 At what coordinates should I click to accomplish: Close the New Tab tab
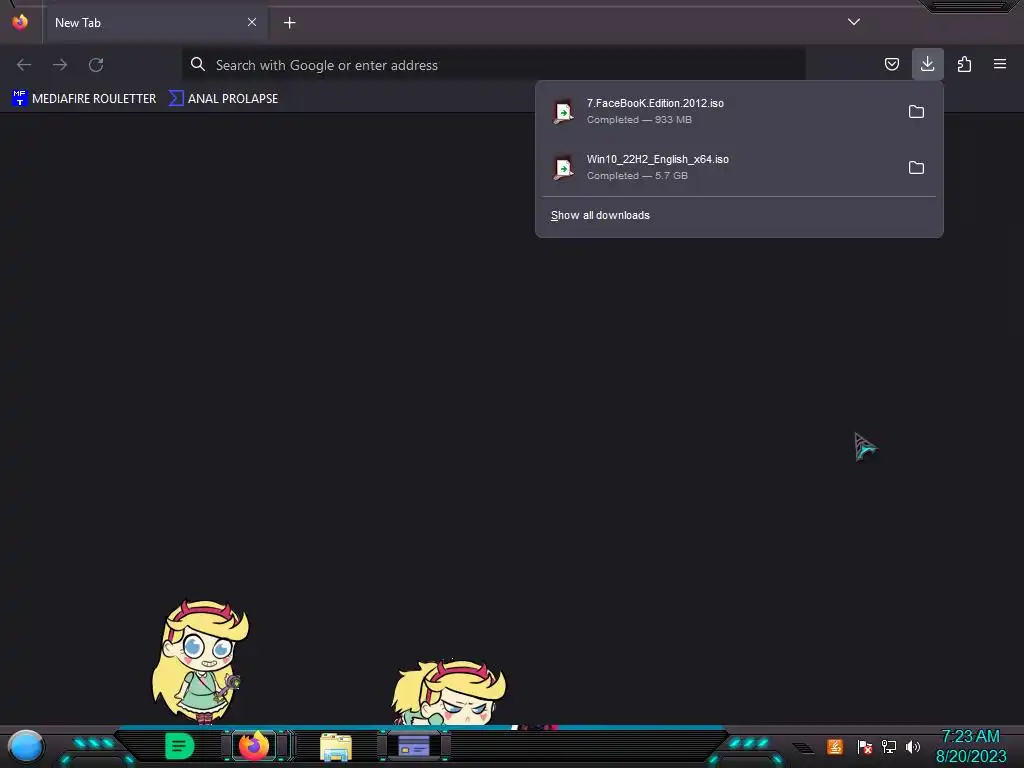251,22
